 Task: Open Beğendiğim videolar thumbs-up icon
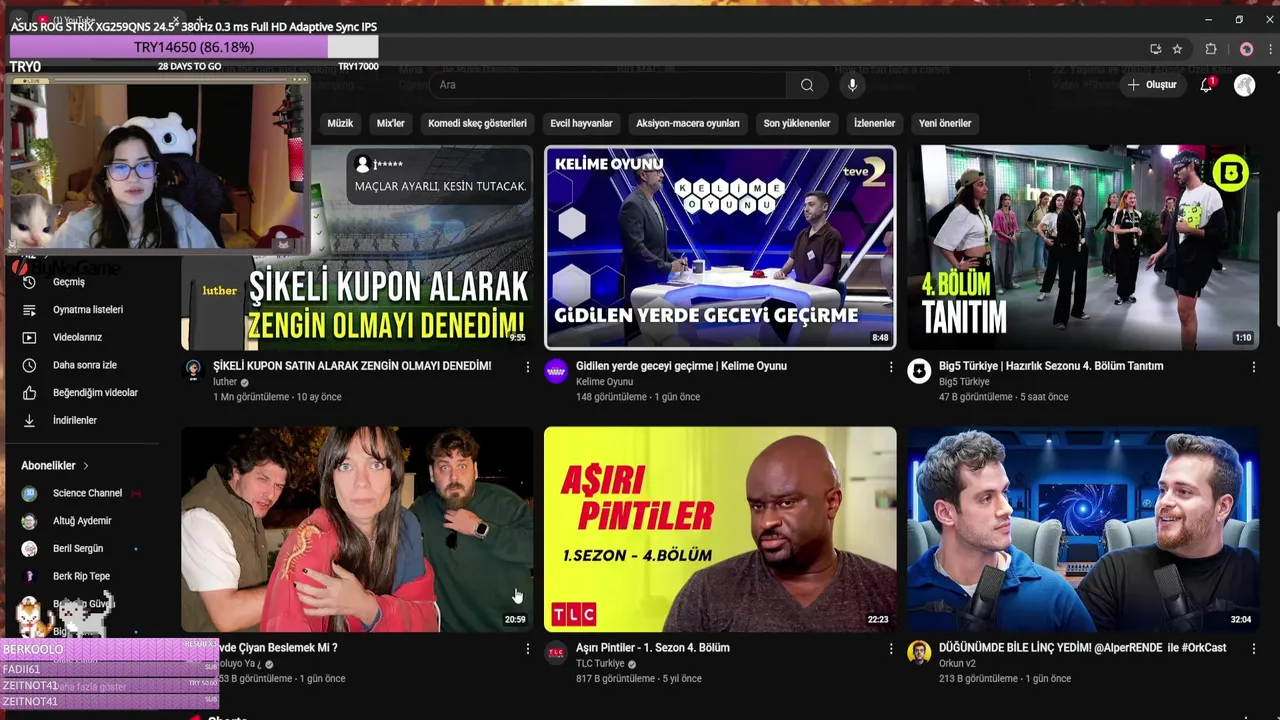(29, 393)
